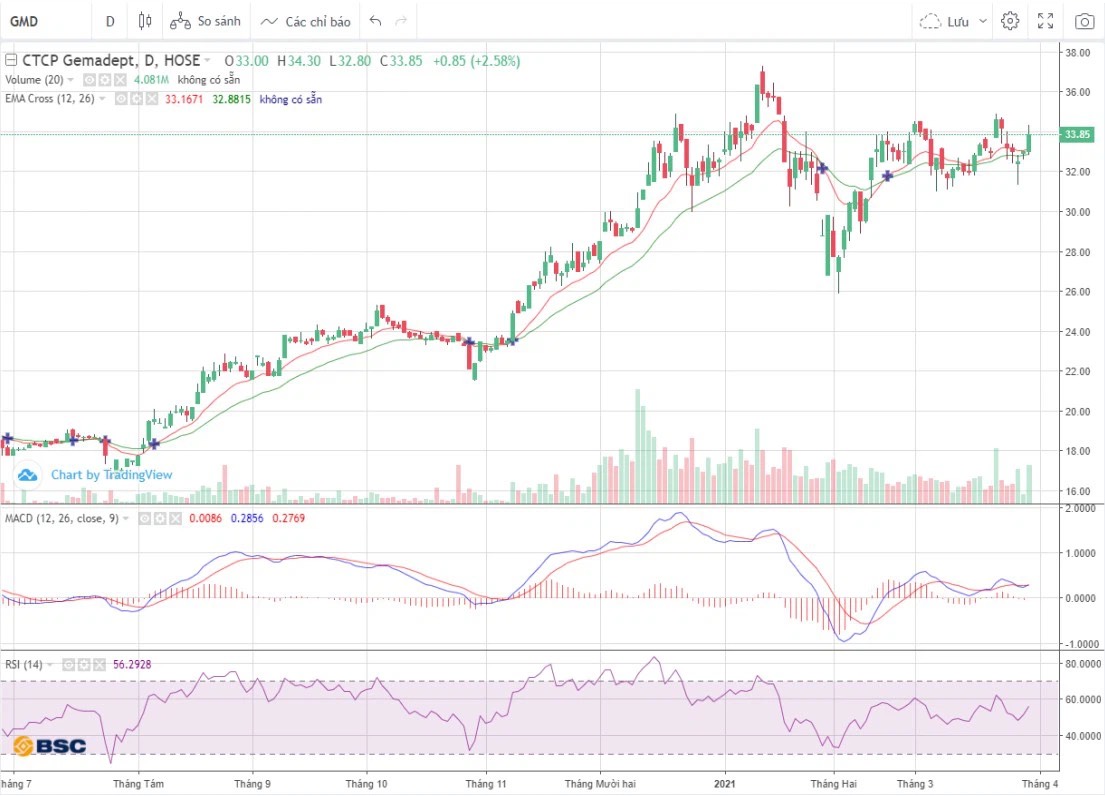Screen dimensions: 1105x796
Task: Click the redo arrow in toolbar
Action: point(401,21)
